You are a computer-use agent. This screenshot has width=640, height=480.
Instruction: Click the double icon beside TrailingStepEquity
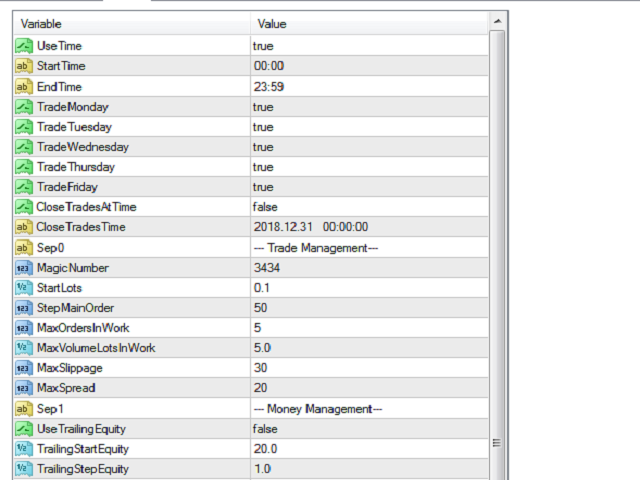pyautogui.click(x=24, y=469)
